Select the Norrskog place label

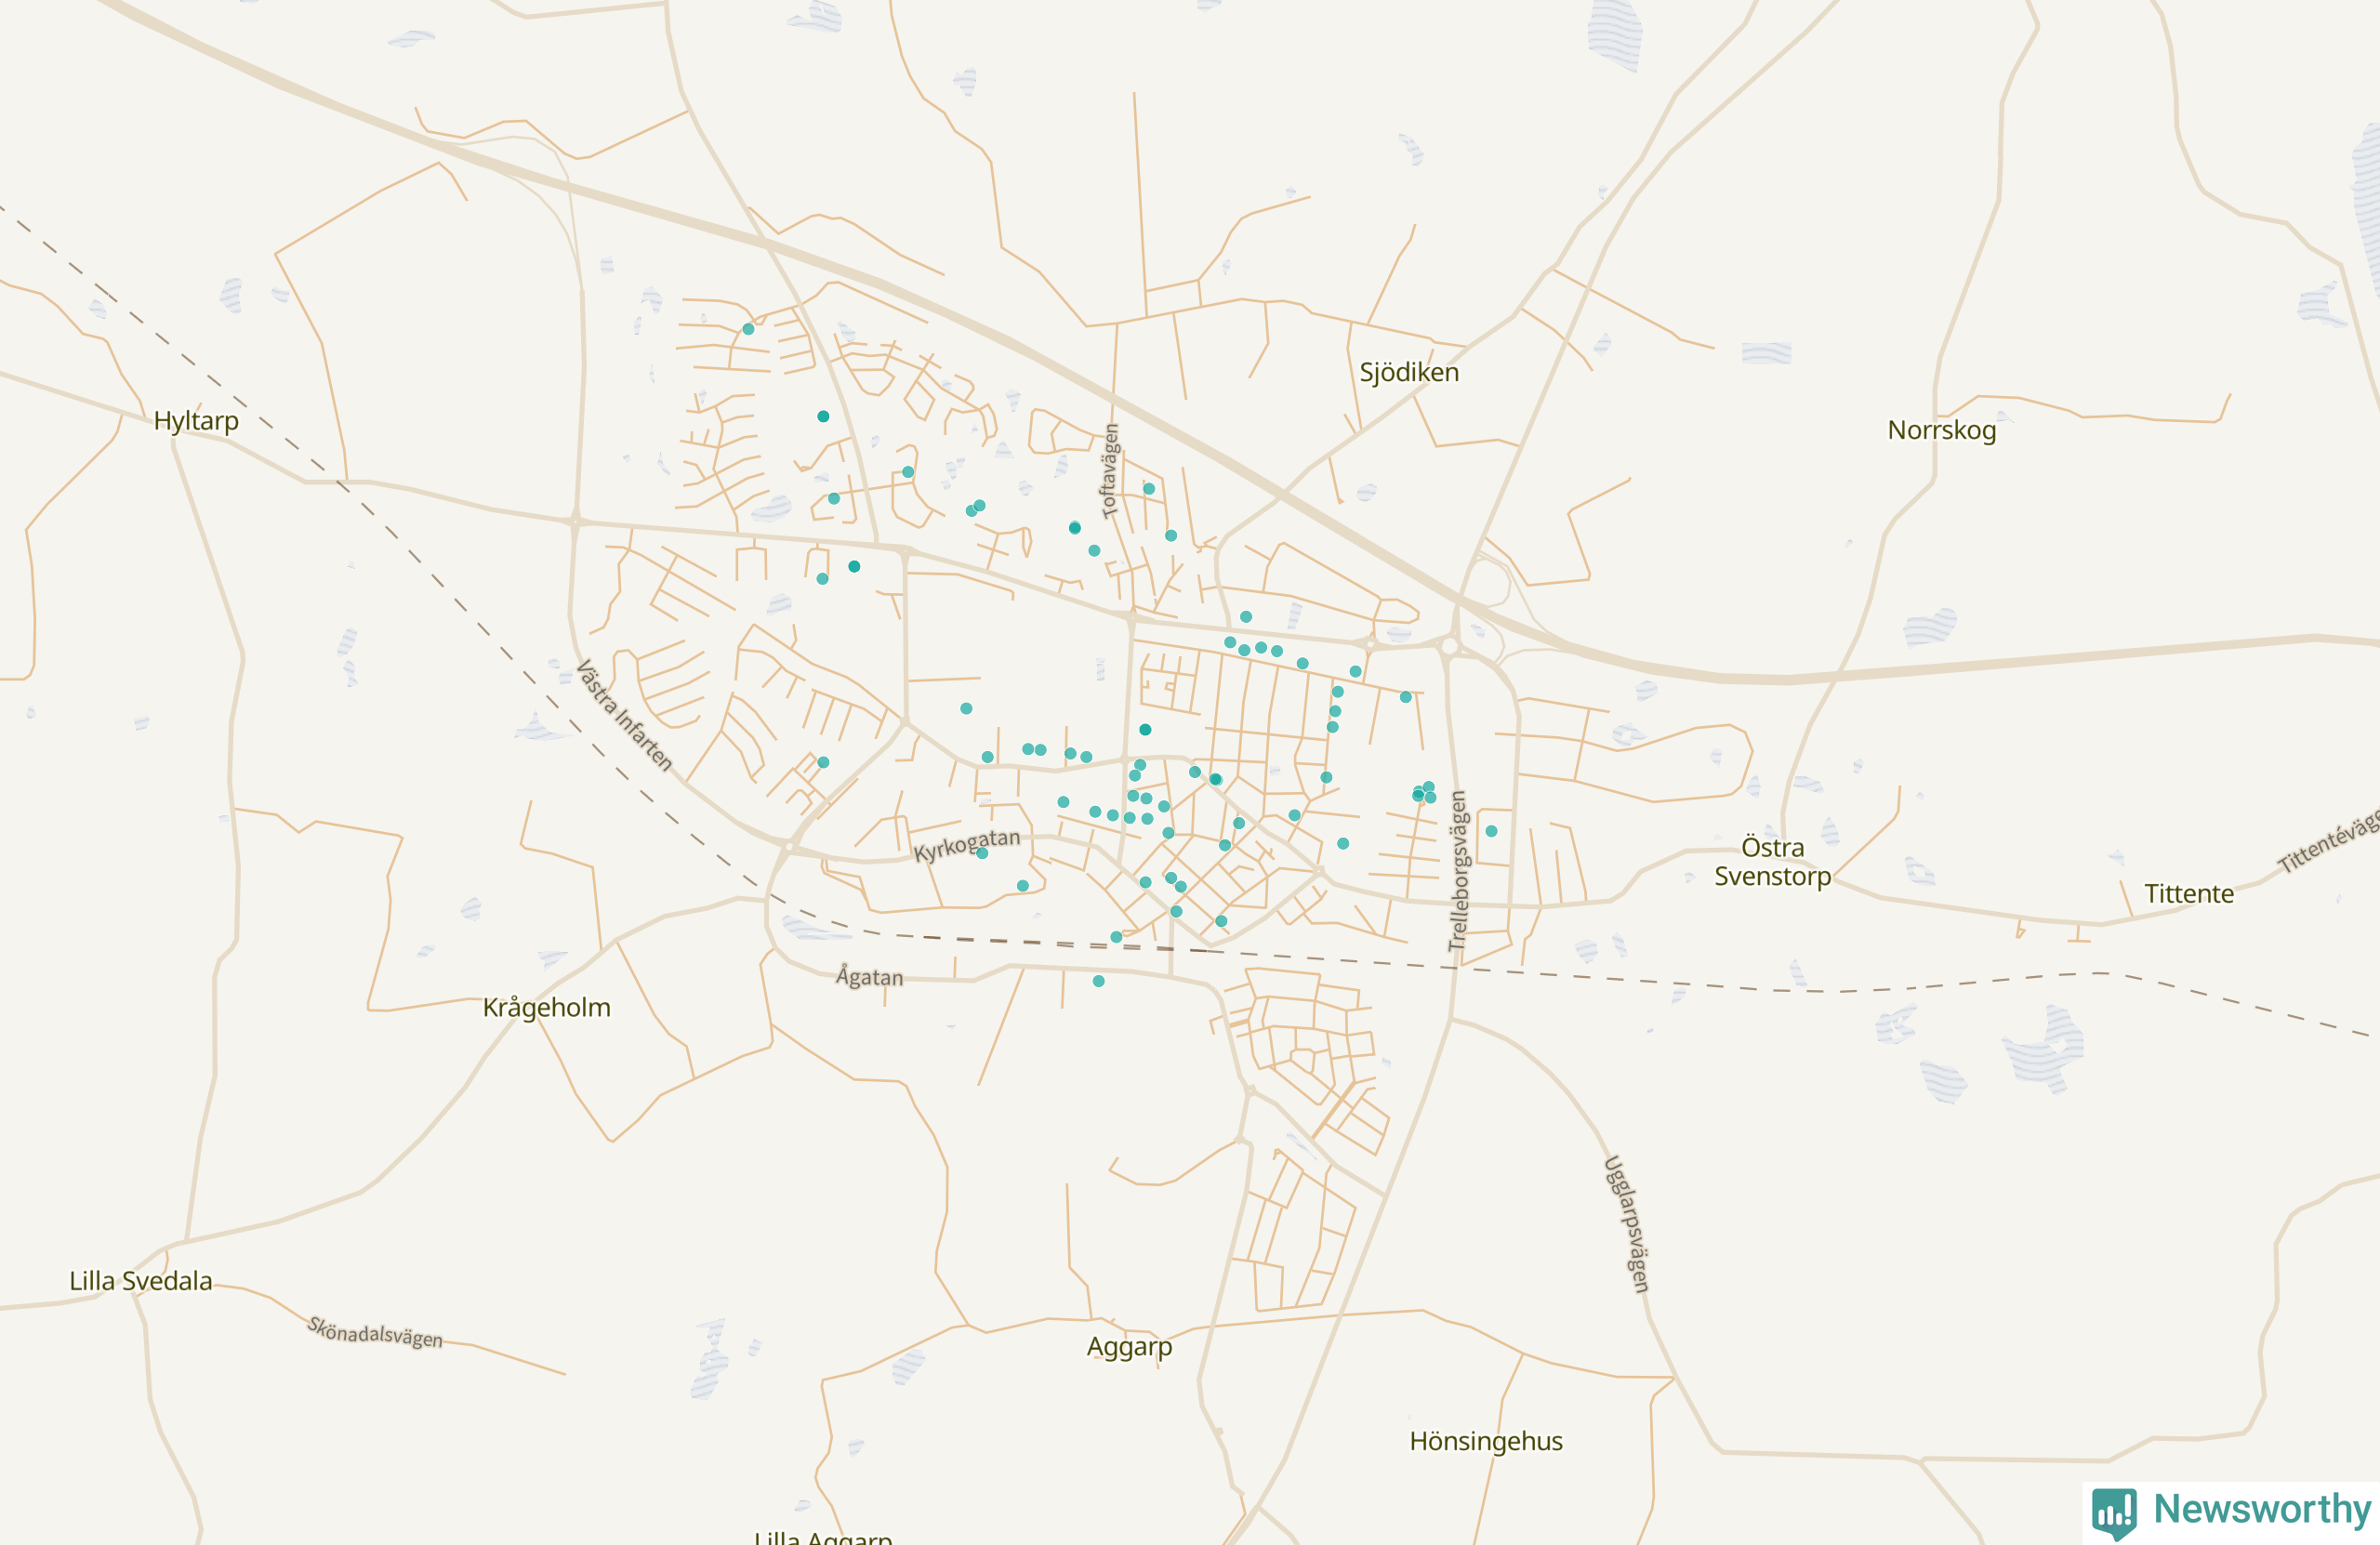[x=1941, y=430]
